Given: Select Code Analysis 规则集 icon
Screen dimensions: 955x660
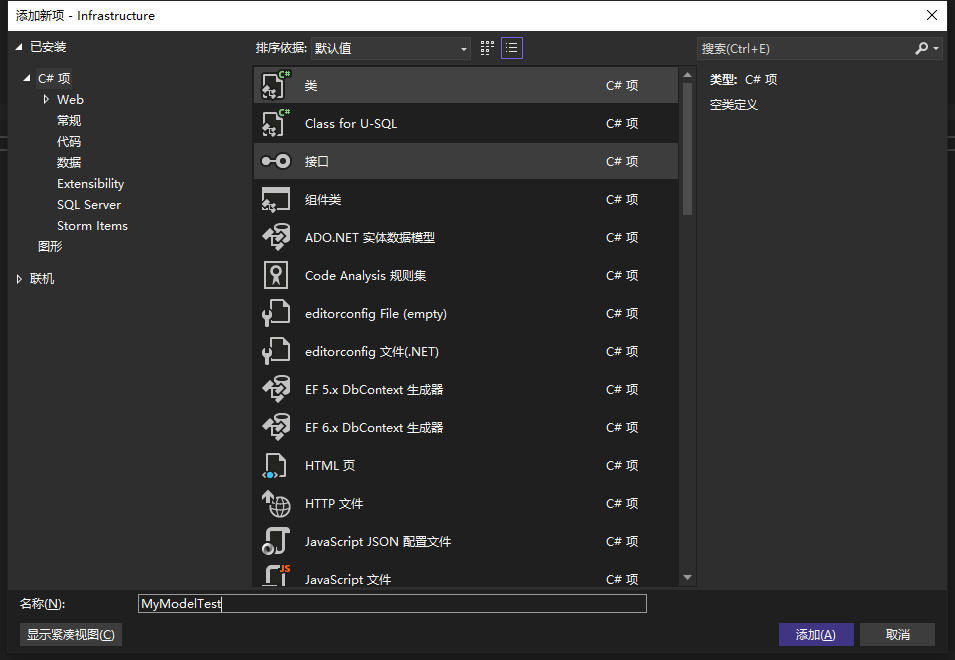Looking at the screenshot, I should pyautogui.click(x=275, y=276).
